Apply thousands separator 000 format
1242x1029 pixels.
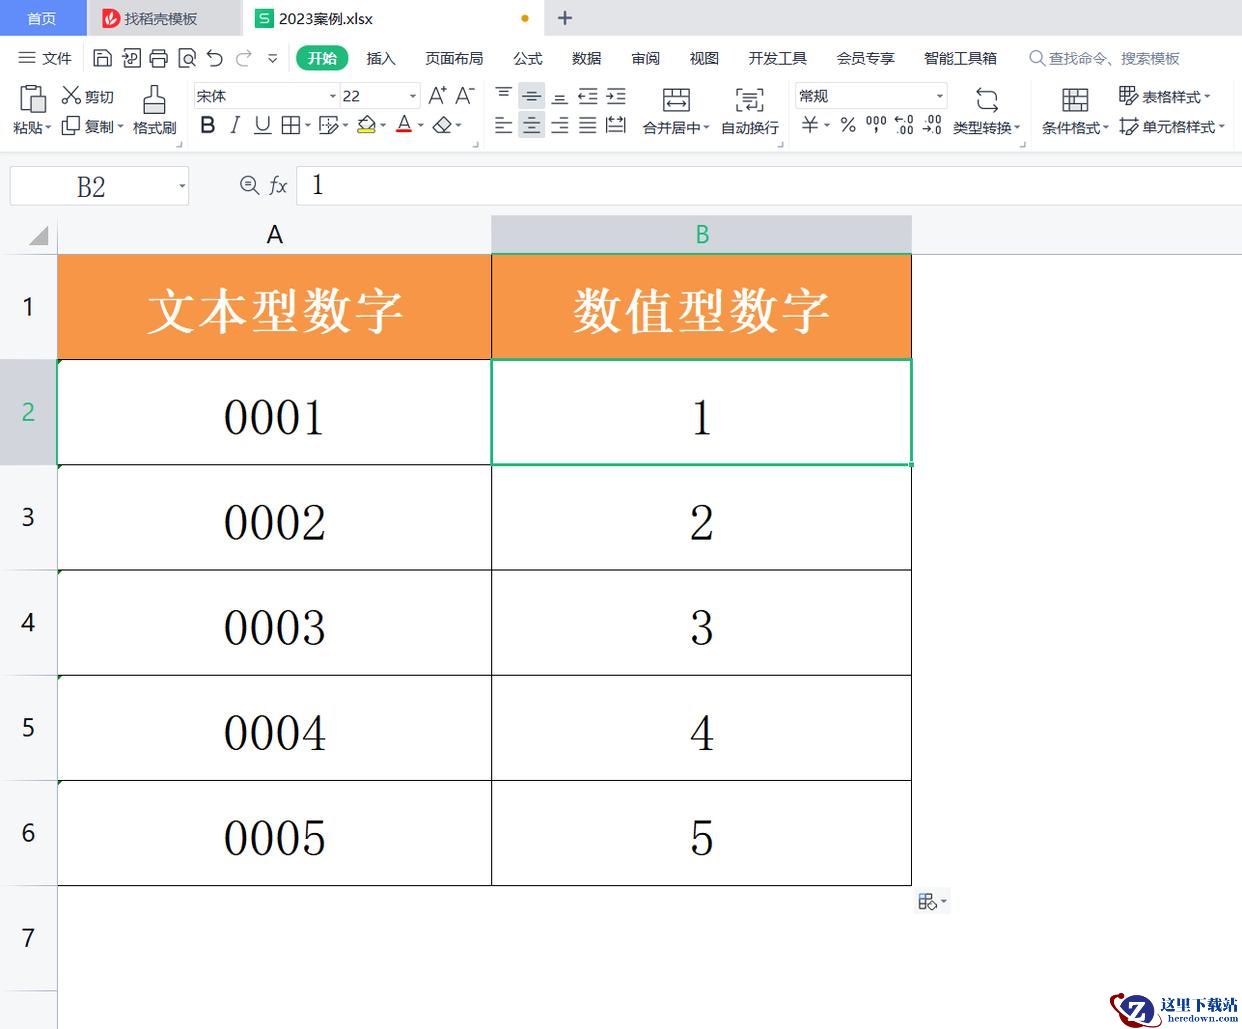[x=876, y=124]
